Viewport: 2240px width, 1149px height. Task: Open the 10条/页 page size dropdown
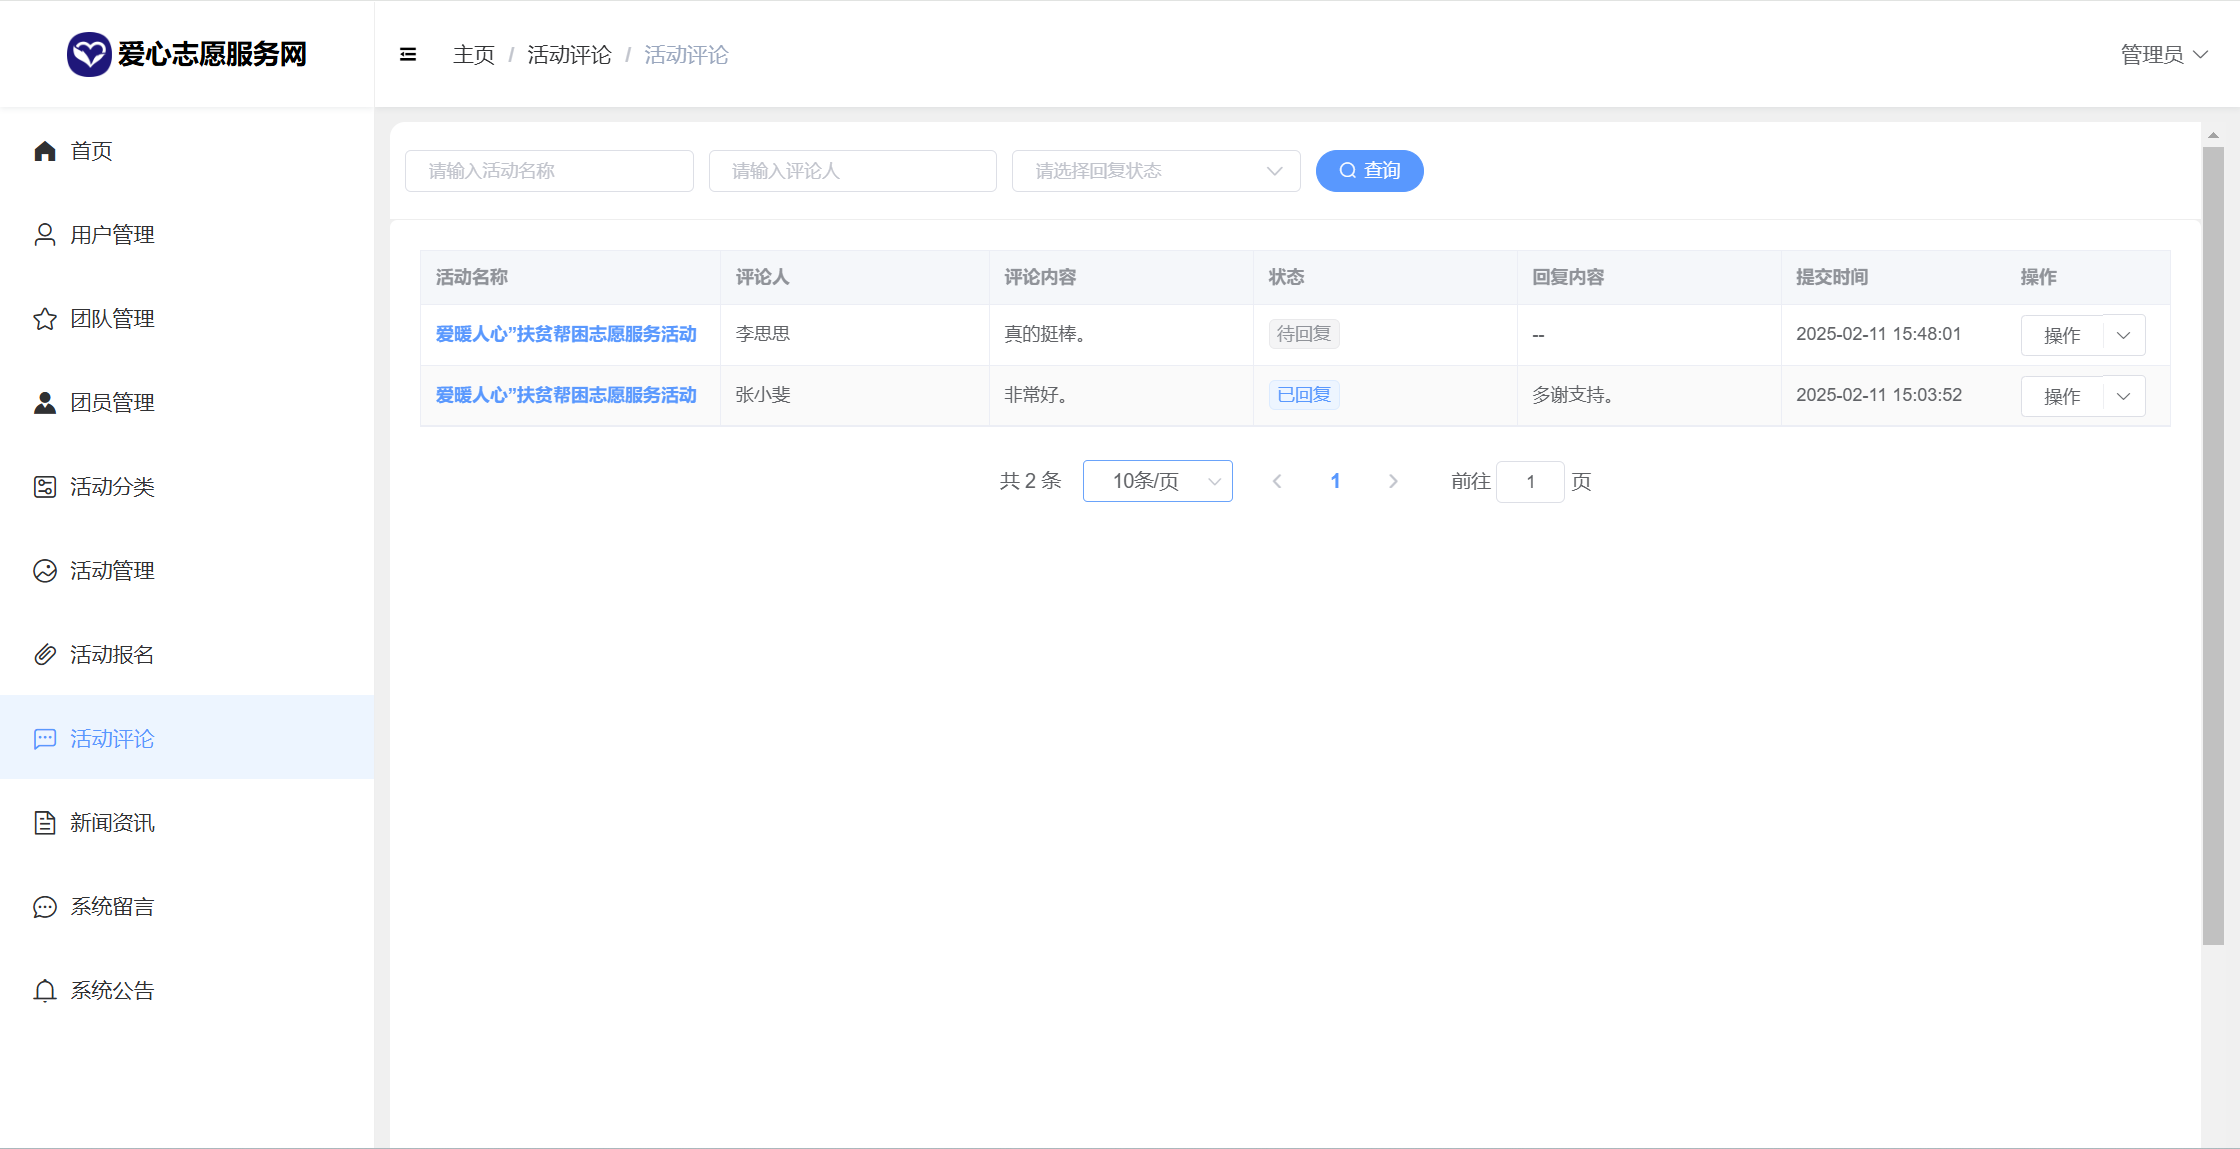coord(1157,481)
